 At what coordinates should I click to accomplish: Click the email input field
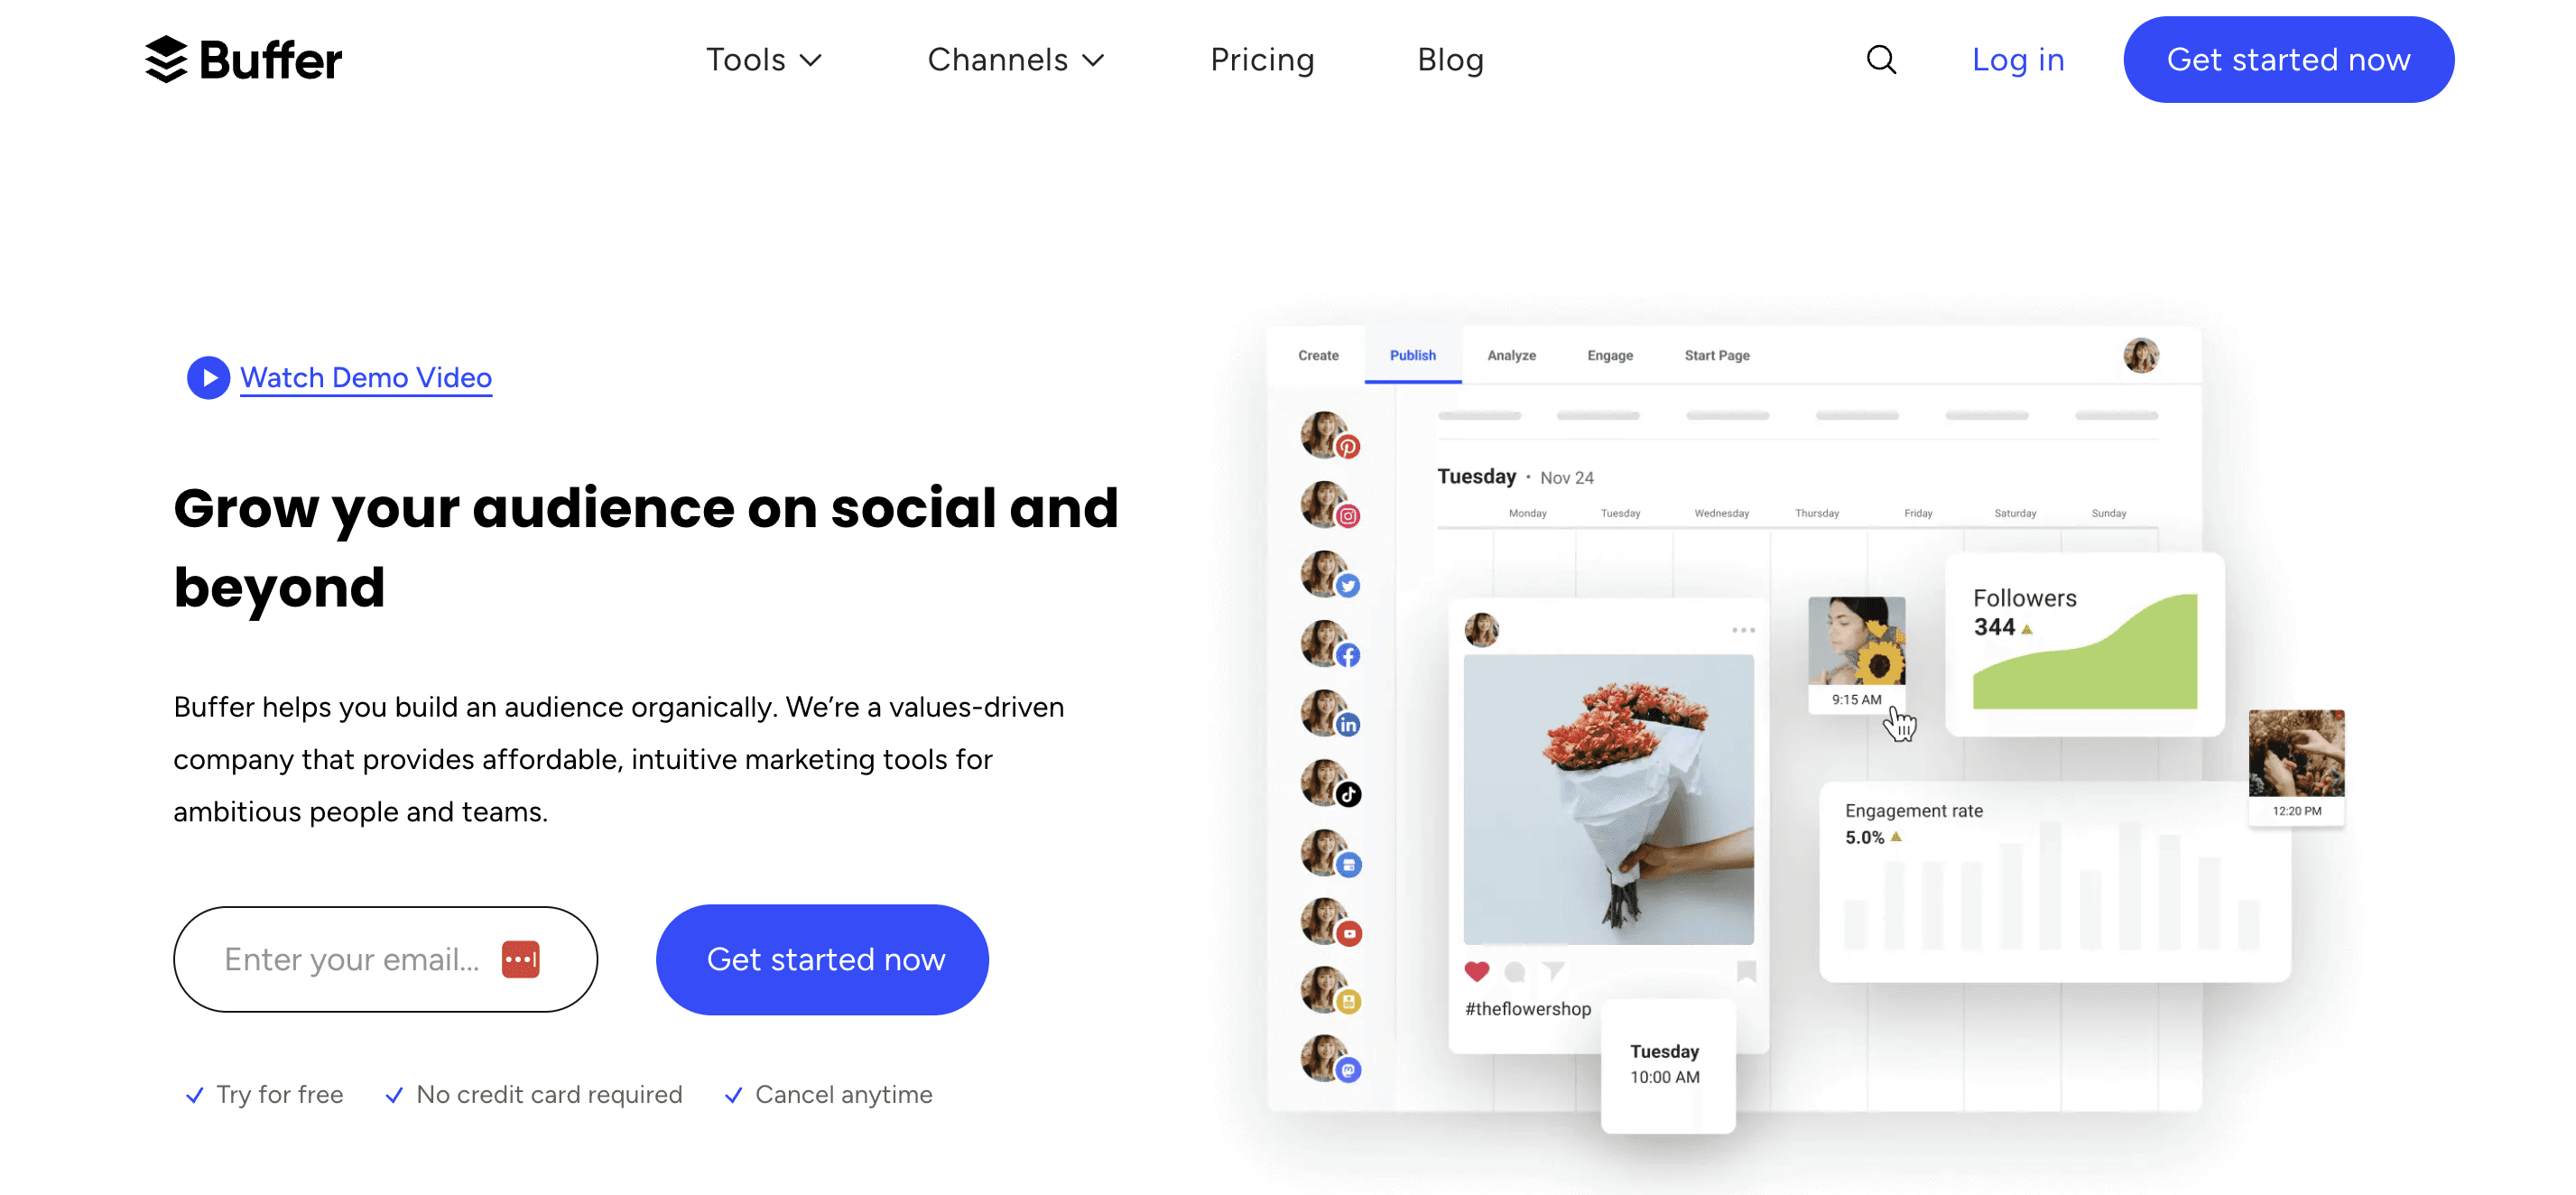[383, 959]
